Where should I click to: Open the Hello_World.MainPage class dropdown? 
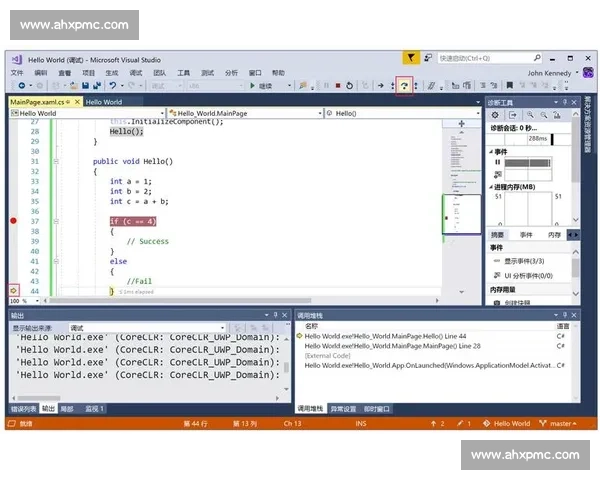(x=320, y=113)
